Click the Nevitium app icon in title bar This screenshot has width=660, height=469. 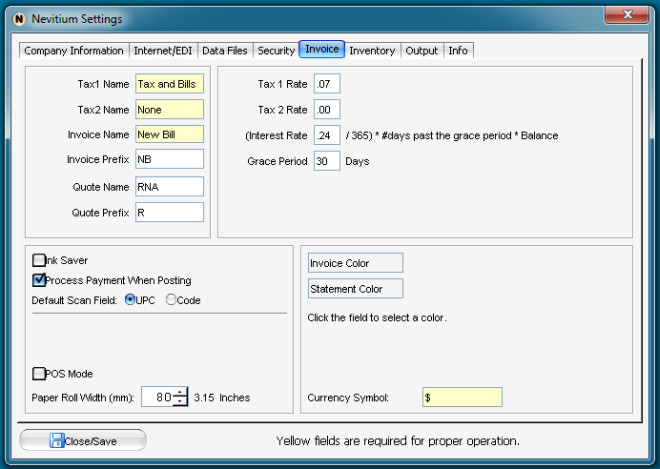[19, 19]
